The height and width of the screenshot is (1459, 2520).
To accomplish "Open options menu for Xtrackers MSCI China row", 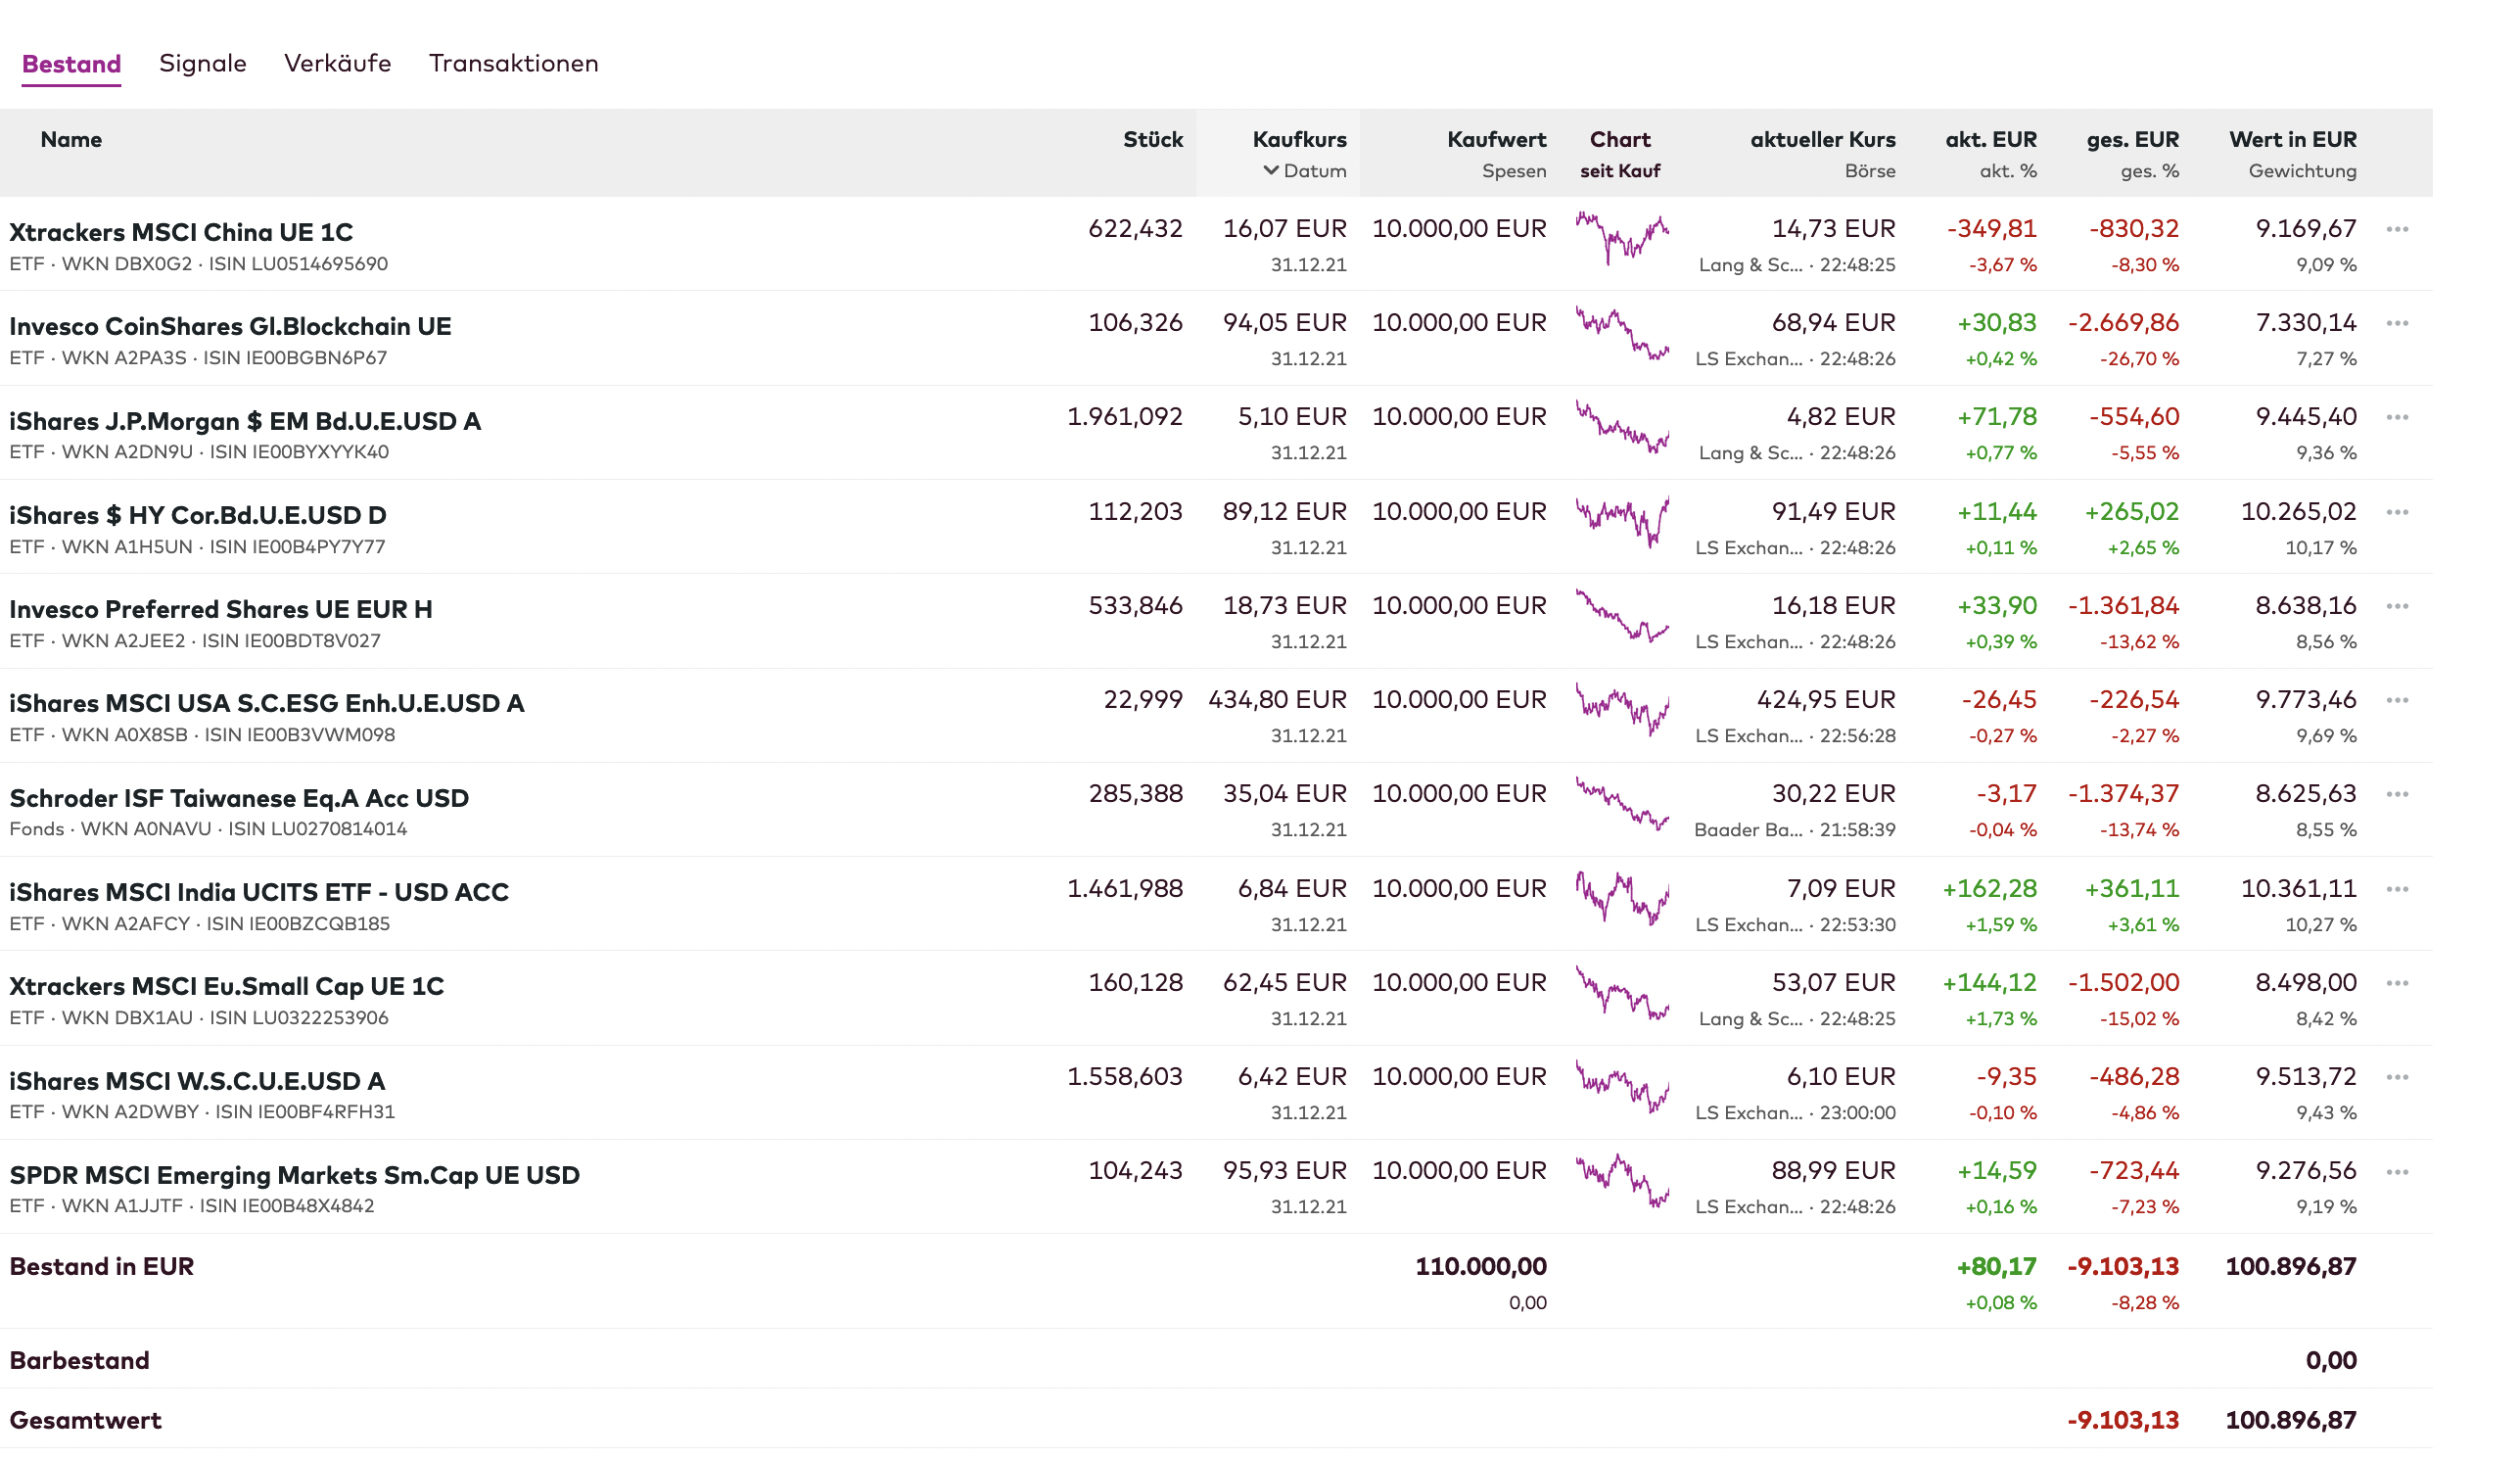I will [2396, 229].
